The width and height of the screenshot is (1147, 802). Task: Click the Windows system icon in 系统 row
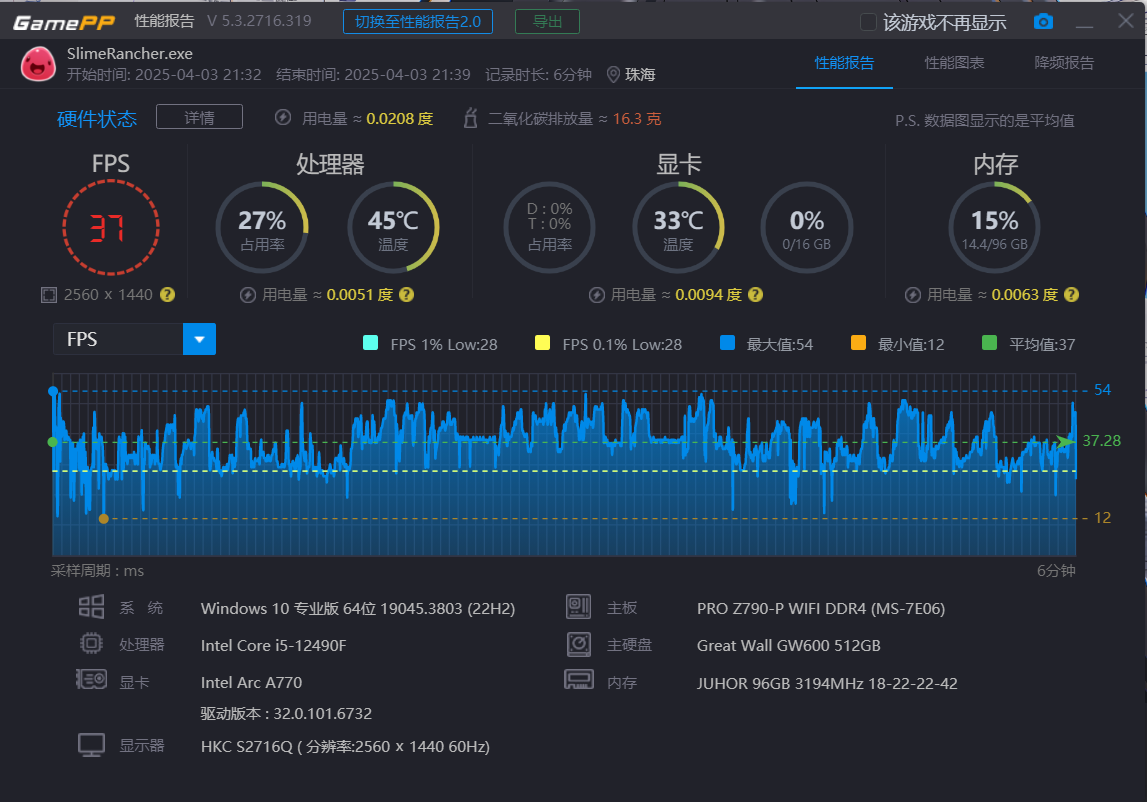tap(91, 607)
